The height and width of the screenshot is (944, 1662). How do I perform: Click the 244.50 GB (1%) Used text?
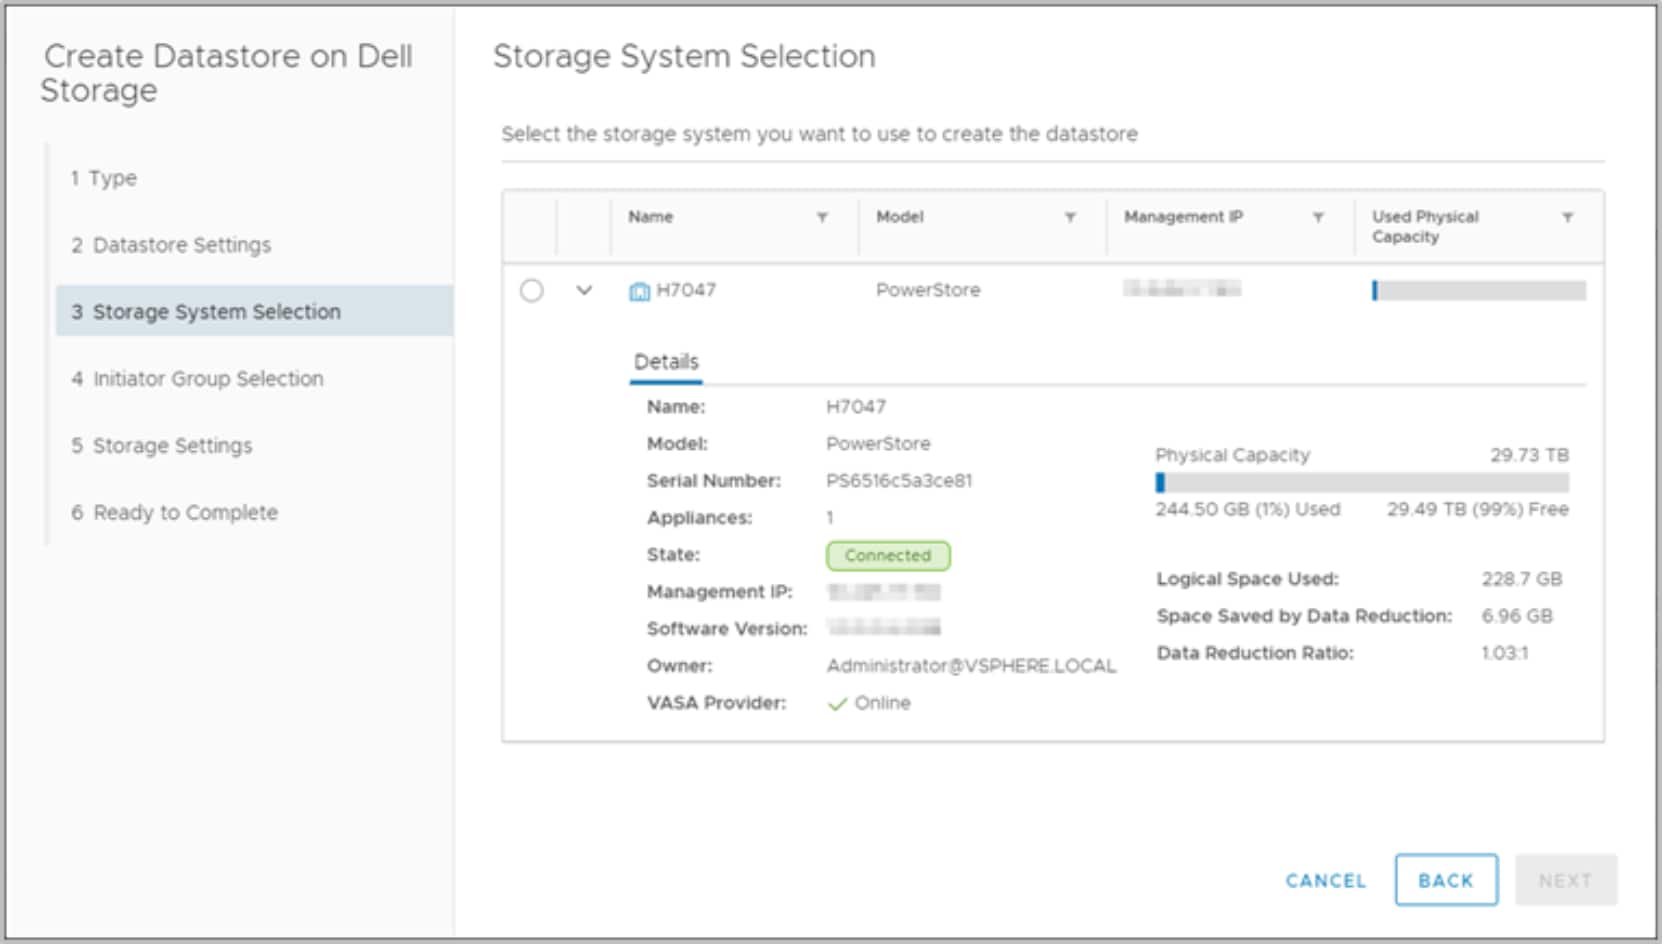(1248, 510)
